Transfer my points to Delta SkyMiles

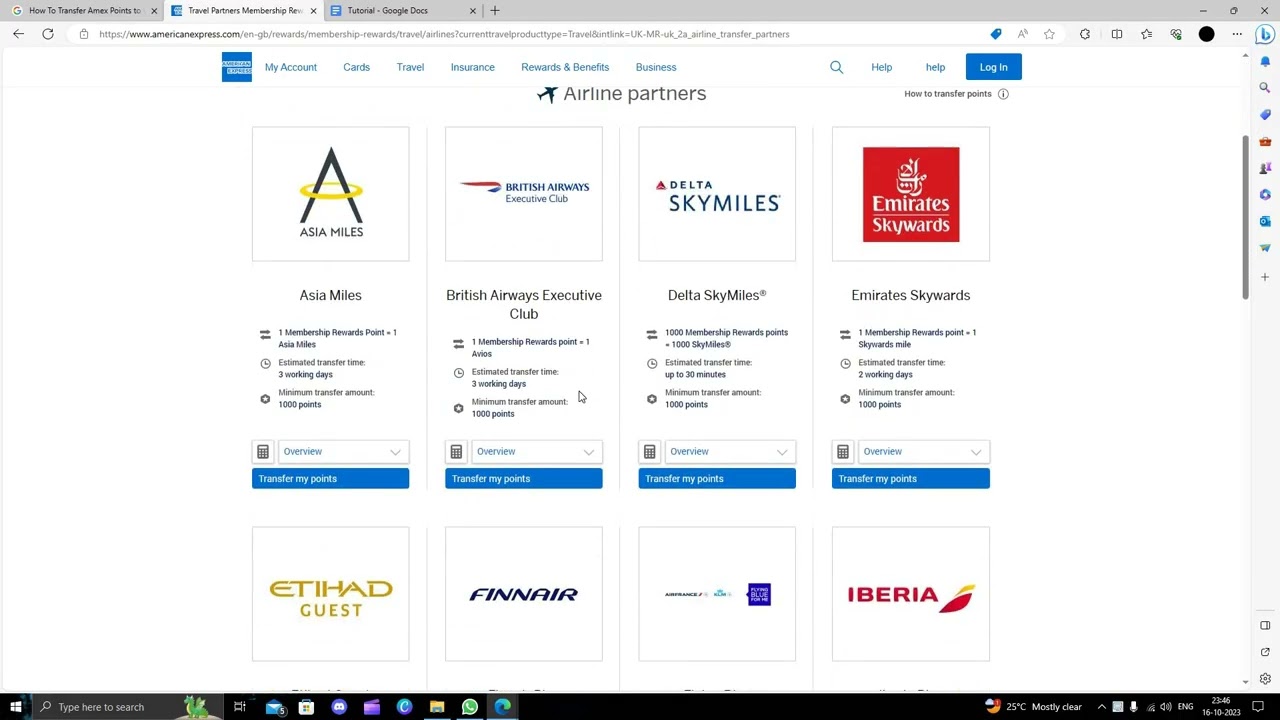coord(717,479)
